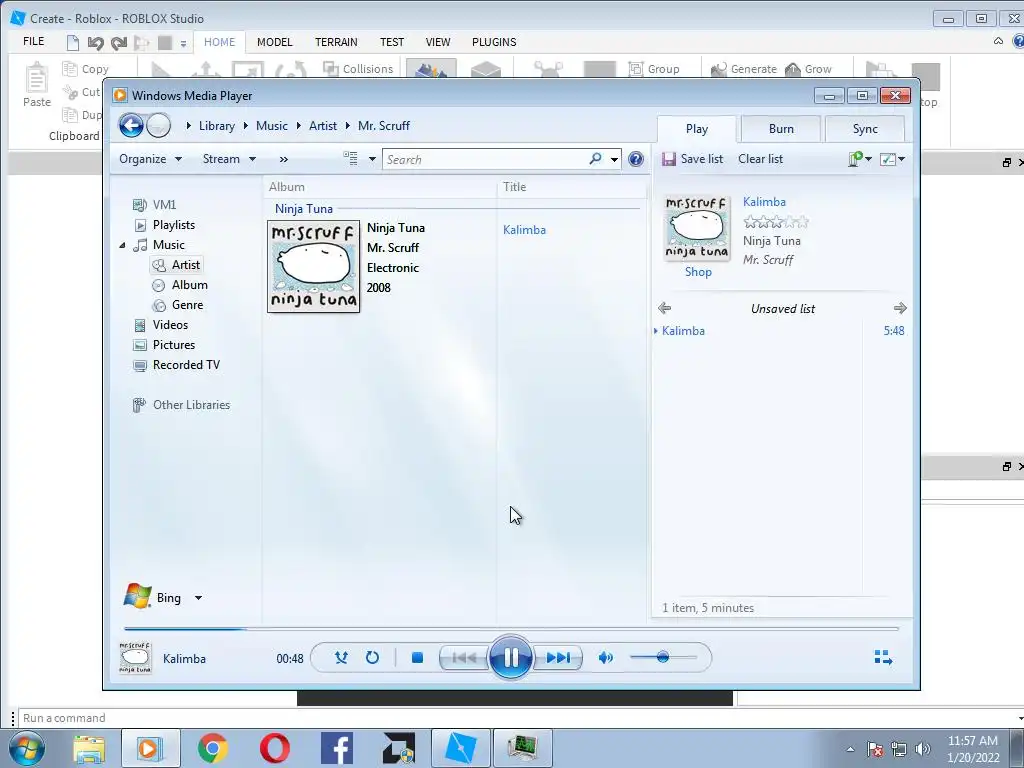Toggle repeat in playback controls
This screenshot has height=768, width=1024.
pos(372,658)
